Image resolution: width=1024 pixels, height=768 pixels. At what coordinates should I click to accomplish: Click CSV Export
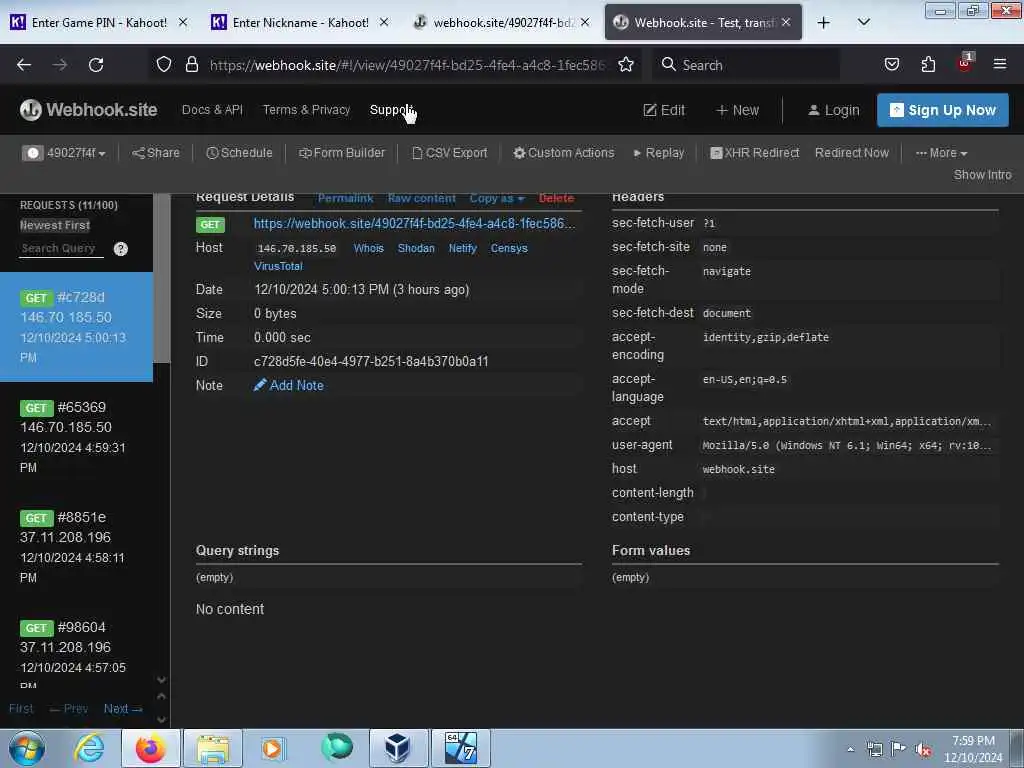pyautogui.click(x=450, y=153)
